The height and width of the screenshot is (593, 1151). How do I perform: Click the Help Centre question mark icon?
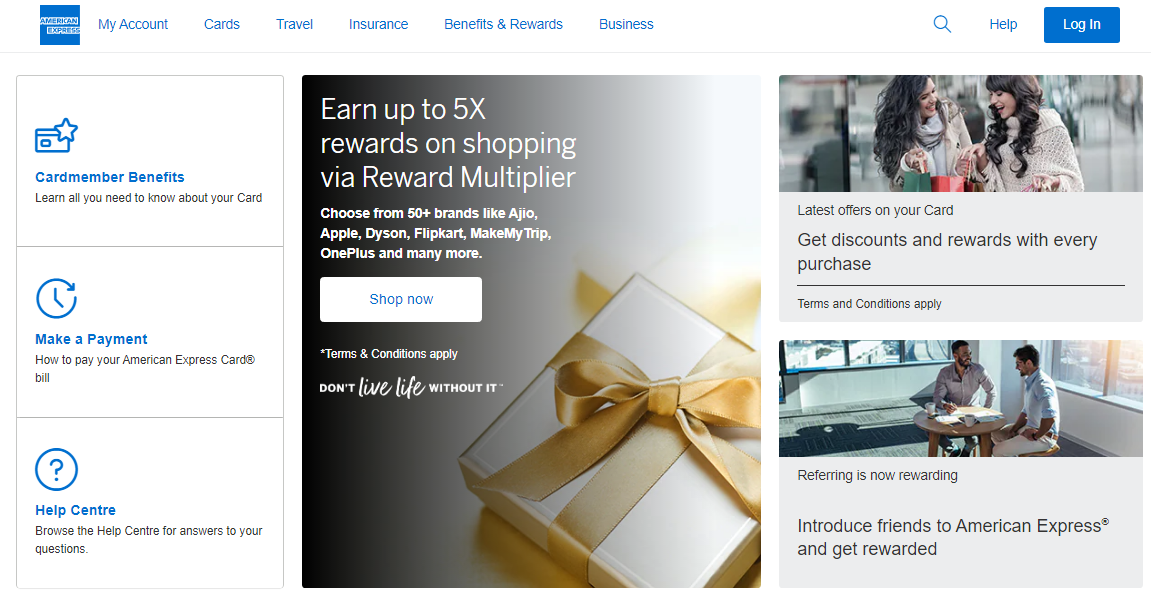(x=57, y=470)
